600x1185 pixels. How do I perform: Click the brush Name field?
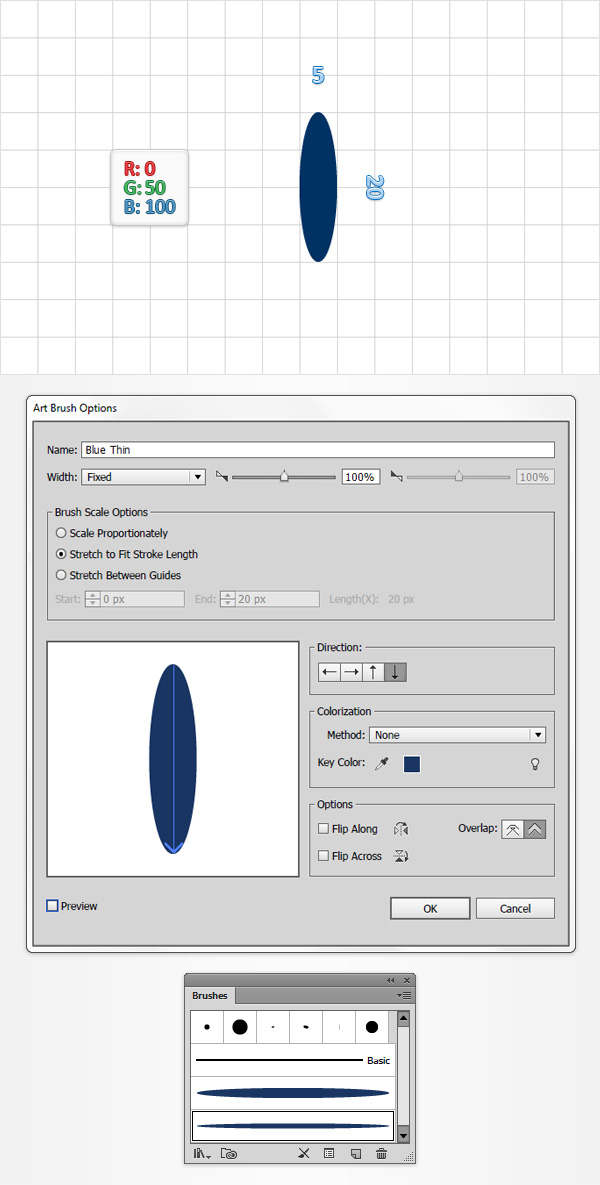[x=318, y=450]
